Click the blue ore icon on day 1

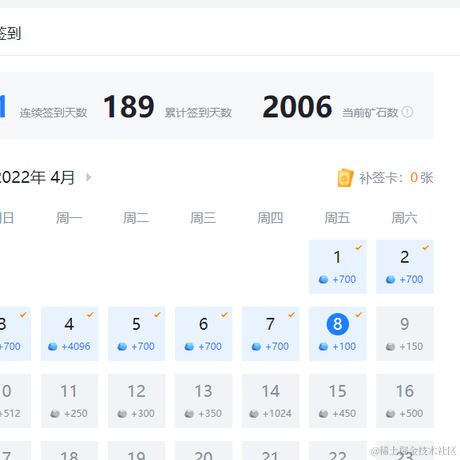323,279
